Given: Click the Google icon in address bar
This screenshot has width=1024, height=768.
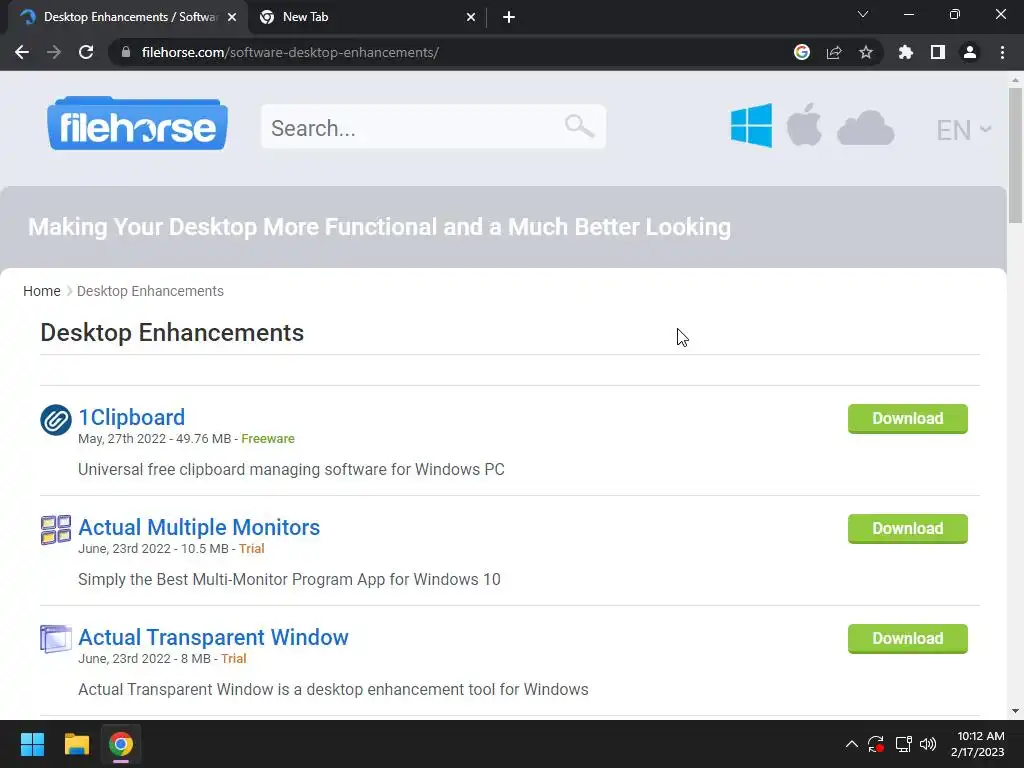Looking at the screenshot, I should click(802, 52).
